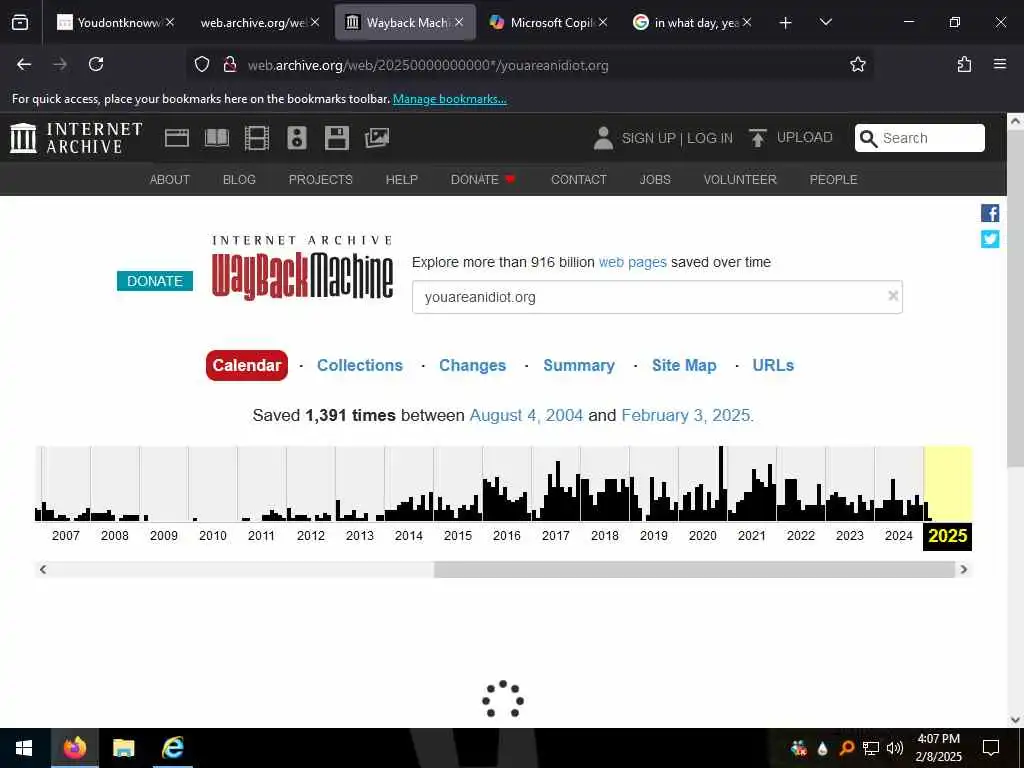This screenshot has height=768, width=1024.
Task: Click the Internet Archive logo
Action: click(x=76, y=138)
